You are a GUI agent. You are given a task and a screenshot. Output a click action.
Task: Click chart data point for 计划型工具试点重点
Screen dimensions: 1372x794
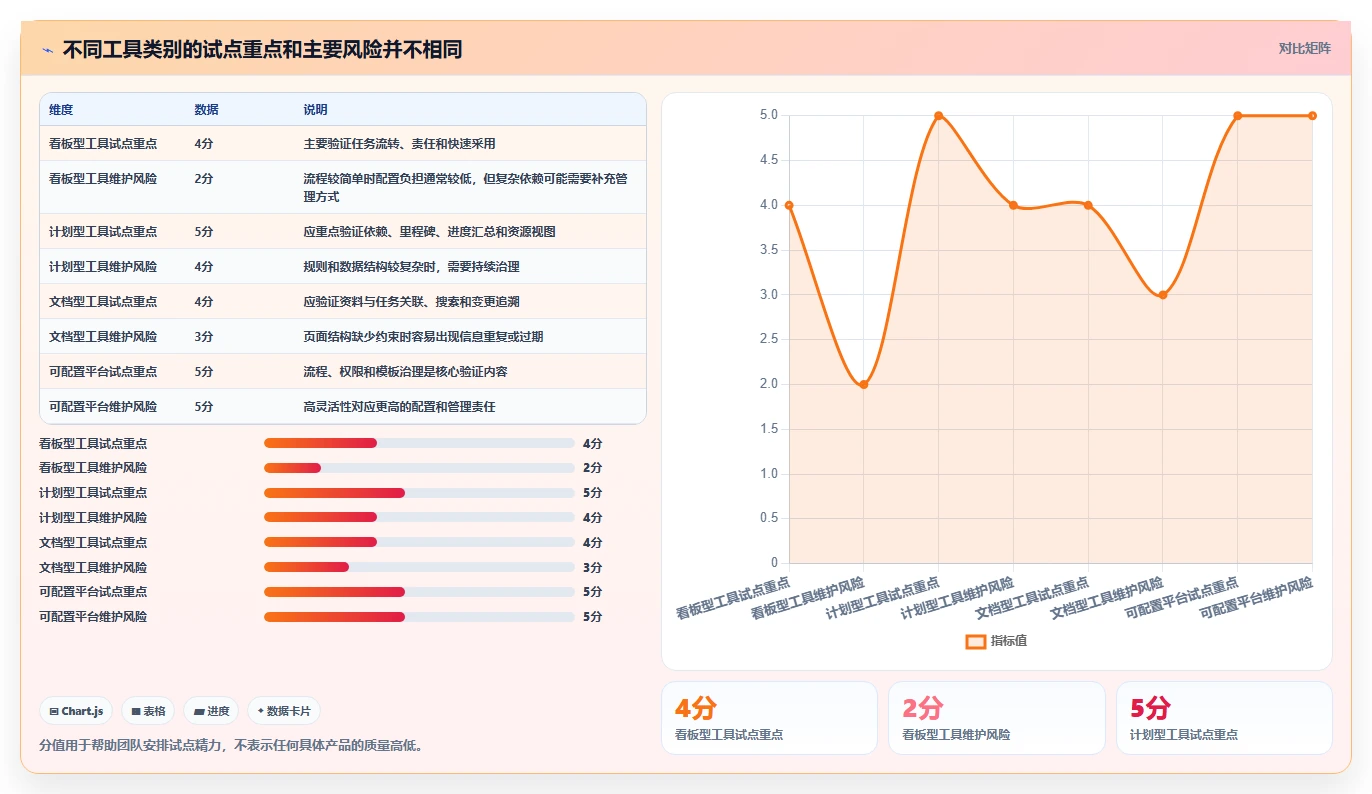pos(938,116)
